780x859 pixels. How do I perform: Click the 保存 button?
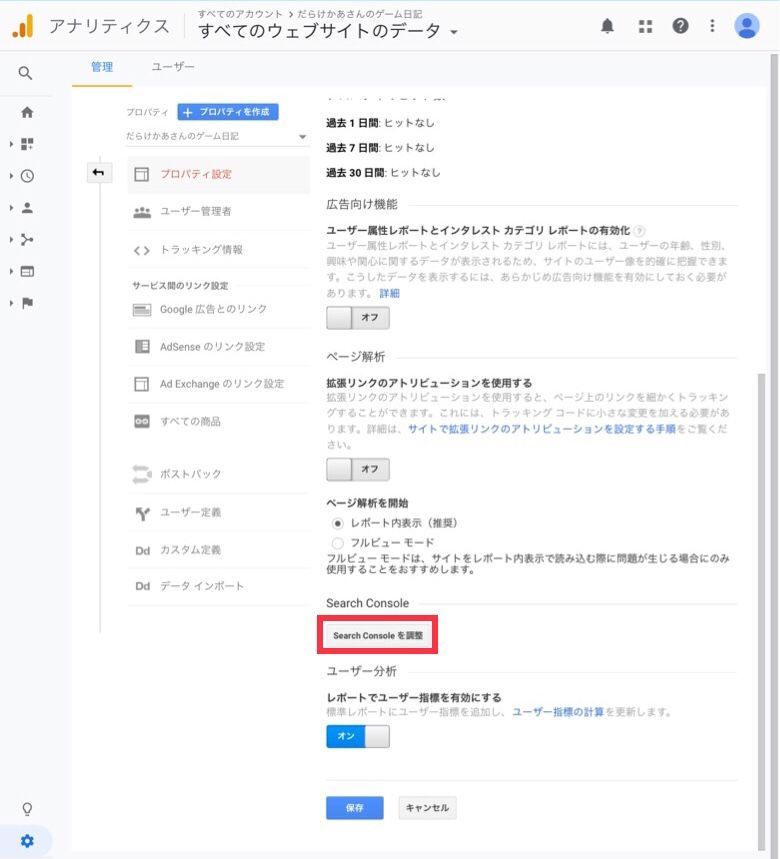[354, 808]
